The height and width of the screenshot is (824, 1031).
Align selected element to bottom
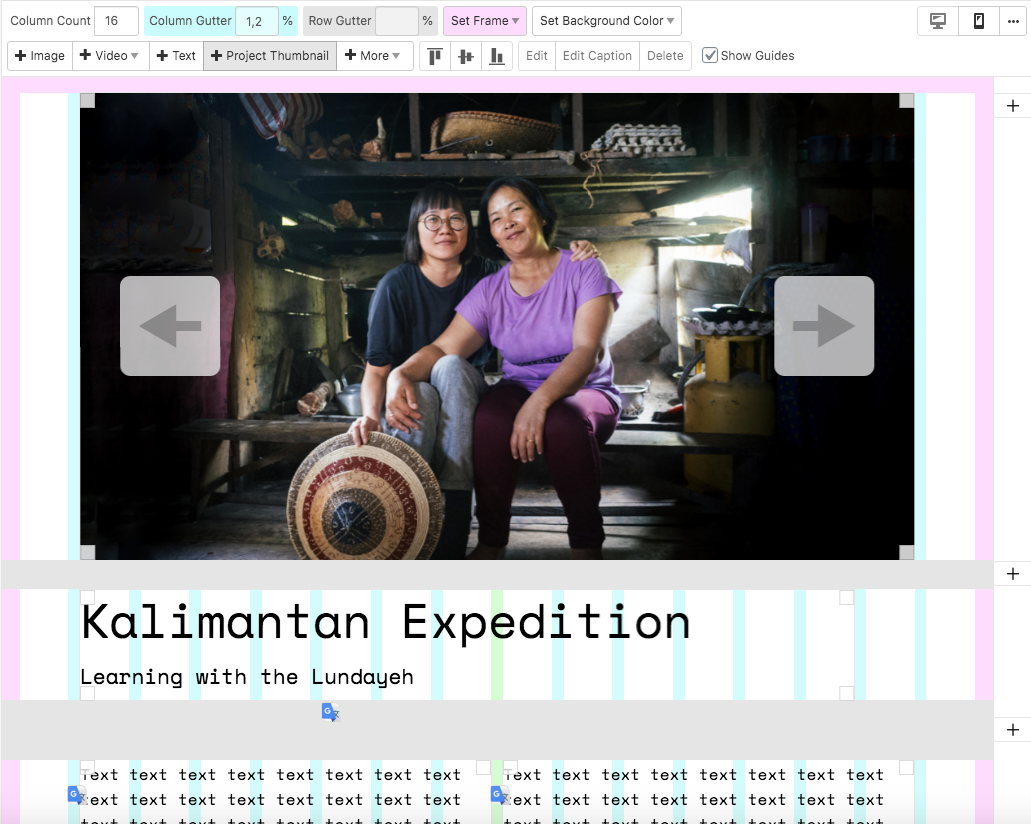click(x=496, y=56)
